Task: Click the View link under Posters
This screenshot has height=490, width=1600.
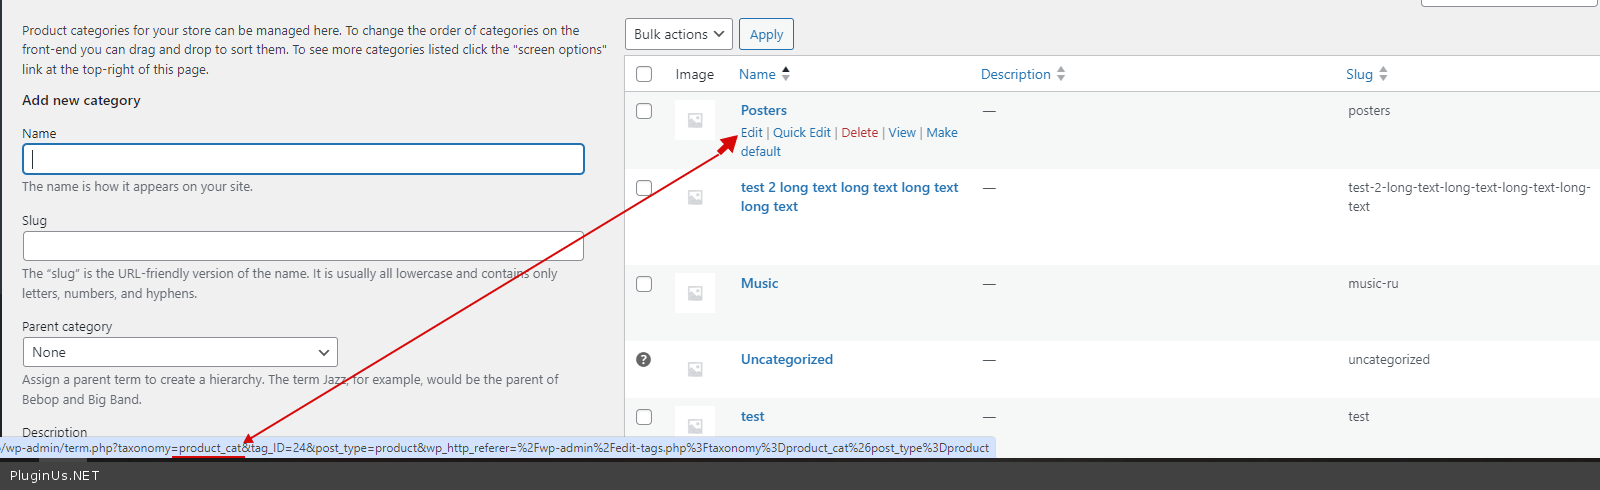Action: pos(901,132)
